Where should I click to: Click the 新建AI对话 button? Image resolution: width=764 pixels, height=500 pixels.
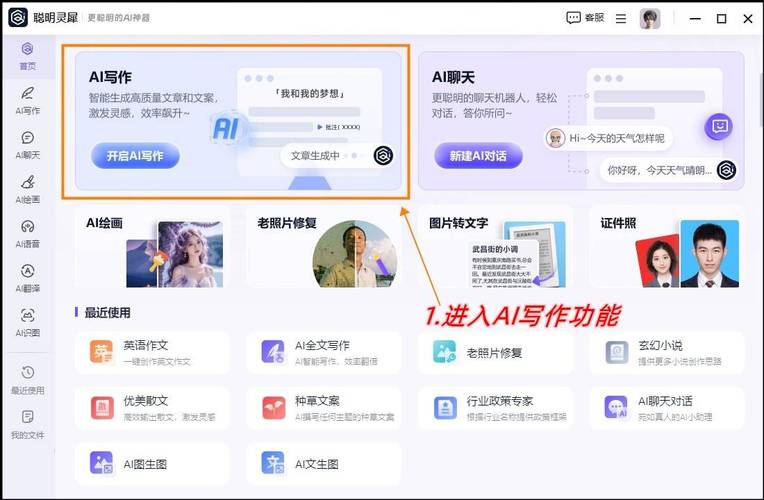[478, 156]
